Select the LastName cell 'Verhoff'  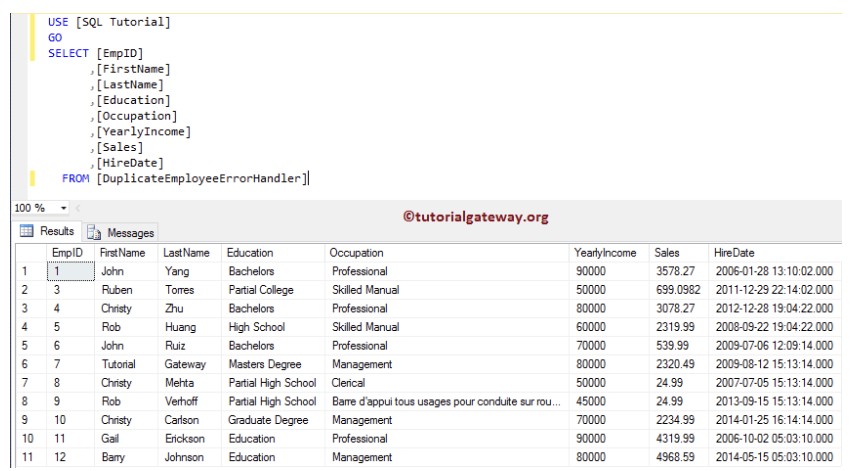190,402
